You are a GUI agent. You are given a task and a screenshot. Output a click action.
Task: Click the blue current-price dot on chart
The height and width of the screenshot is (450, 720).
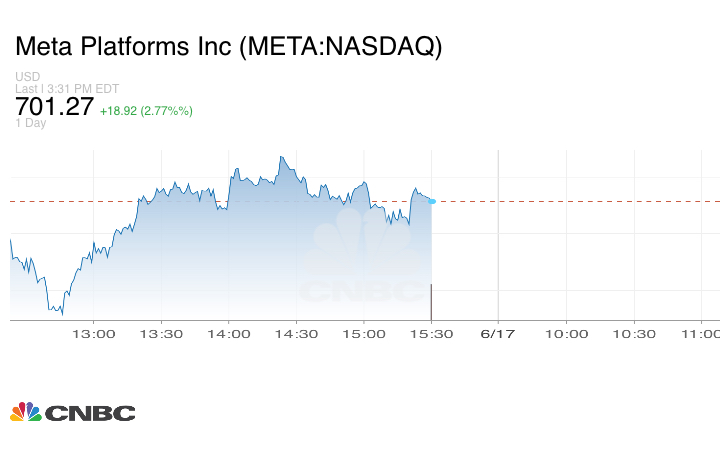[x=432, y=201]
